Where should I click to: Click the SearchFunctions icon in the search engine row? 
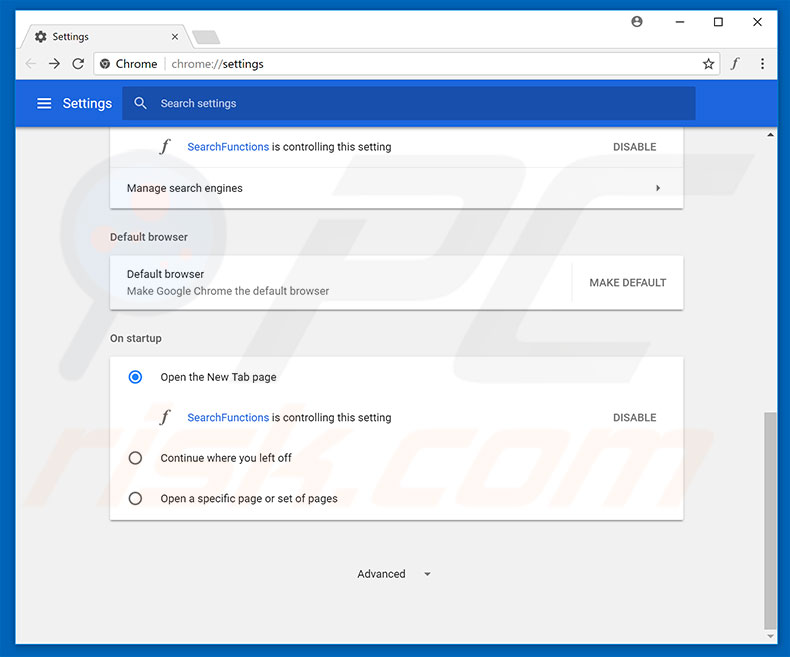point(165,147)
